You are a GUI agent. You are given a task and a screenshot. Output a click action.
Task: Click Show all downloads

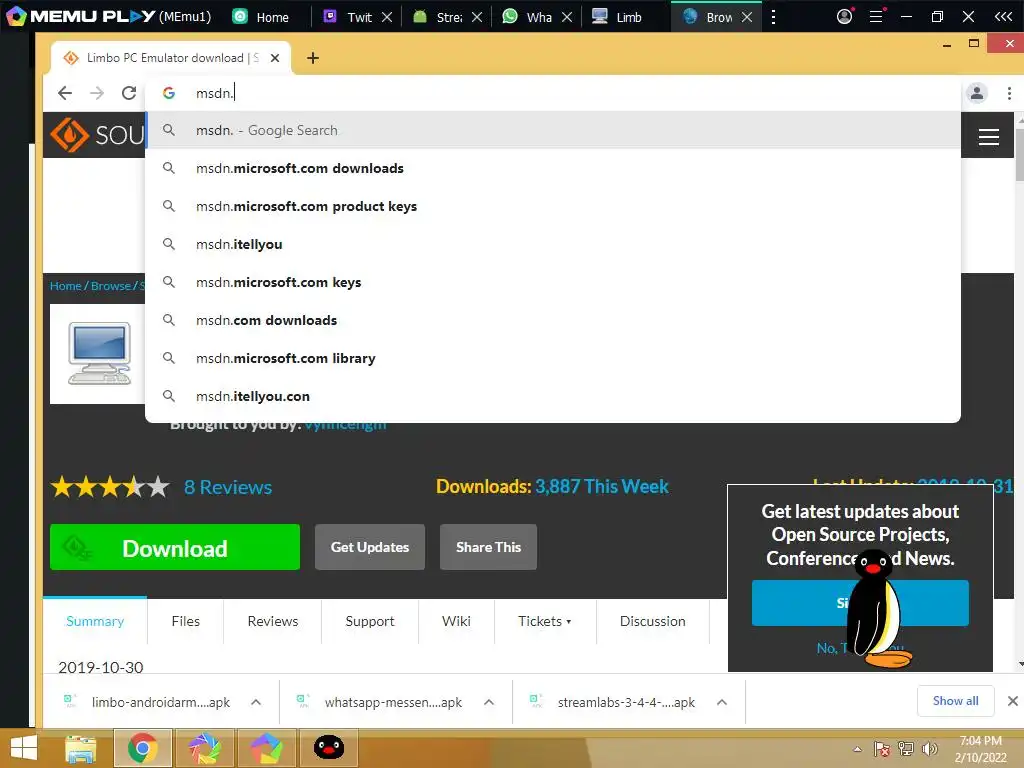(955, 701)
